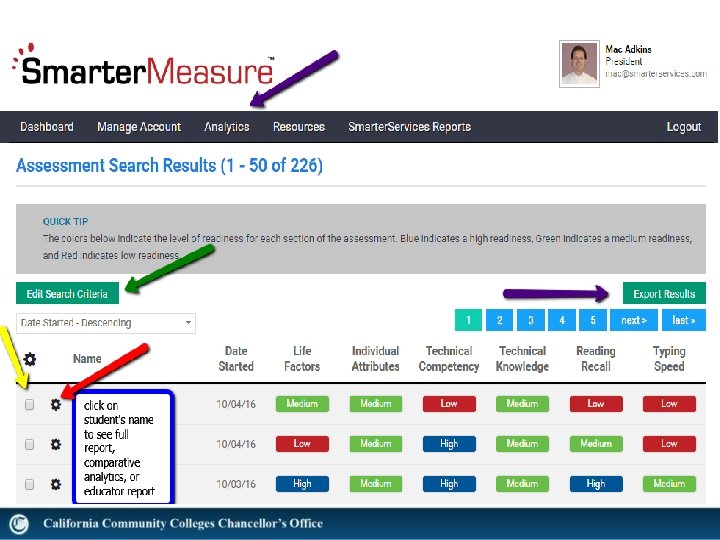Open the Dashboard menu
The image size is (720, 540).
(47, 127)
